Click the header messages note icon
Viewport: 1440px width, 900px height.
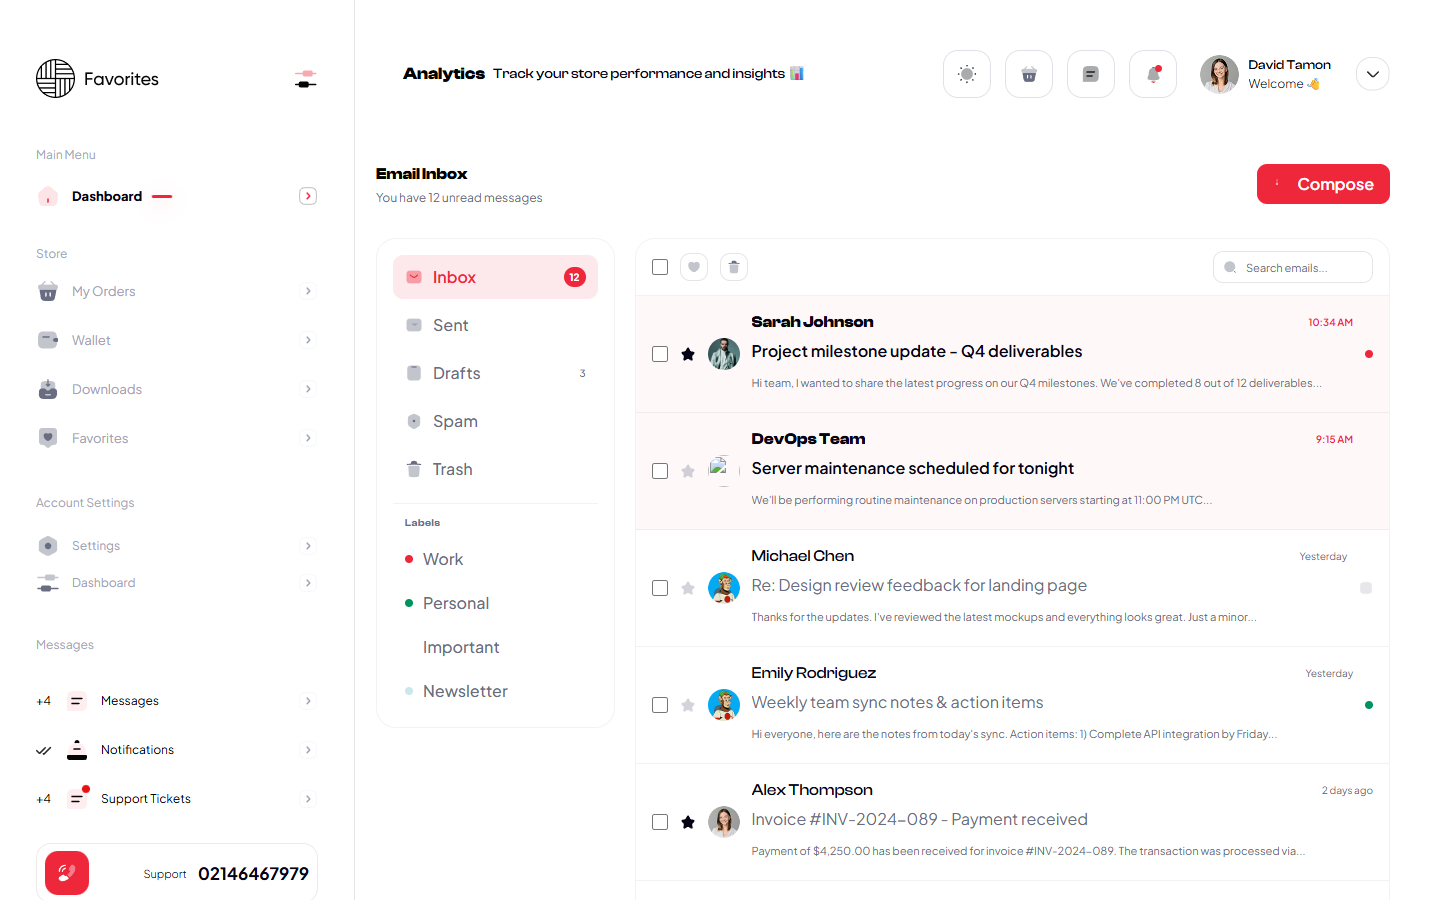click(x=1090, y=74)
